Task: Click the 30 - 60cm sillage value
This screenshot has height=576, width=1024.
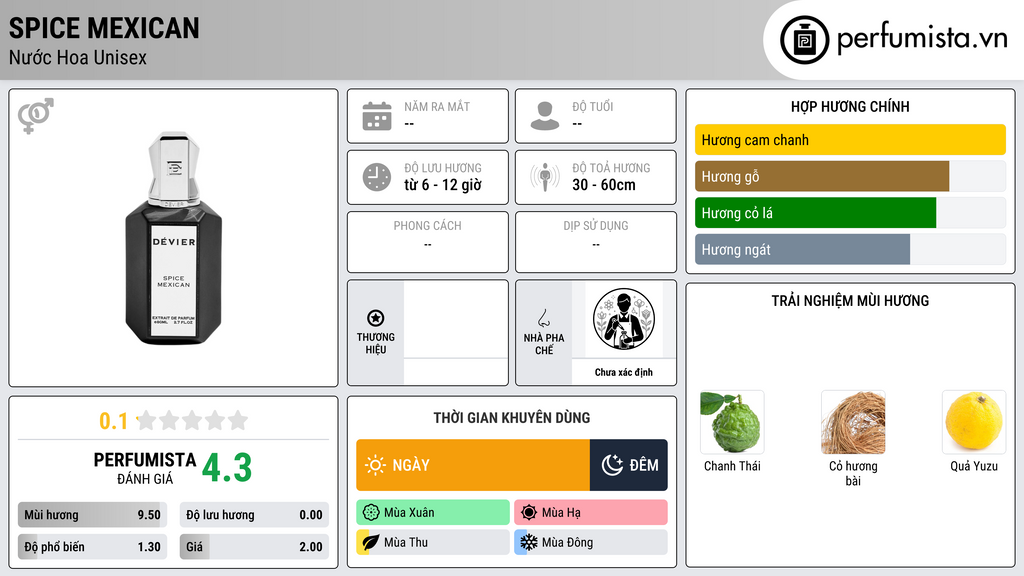Action: coord(604,185)
